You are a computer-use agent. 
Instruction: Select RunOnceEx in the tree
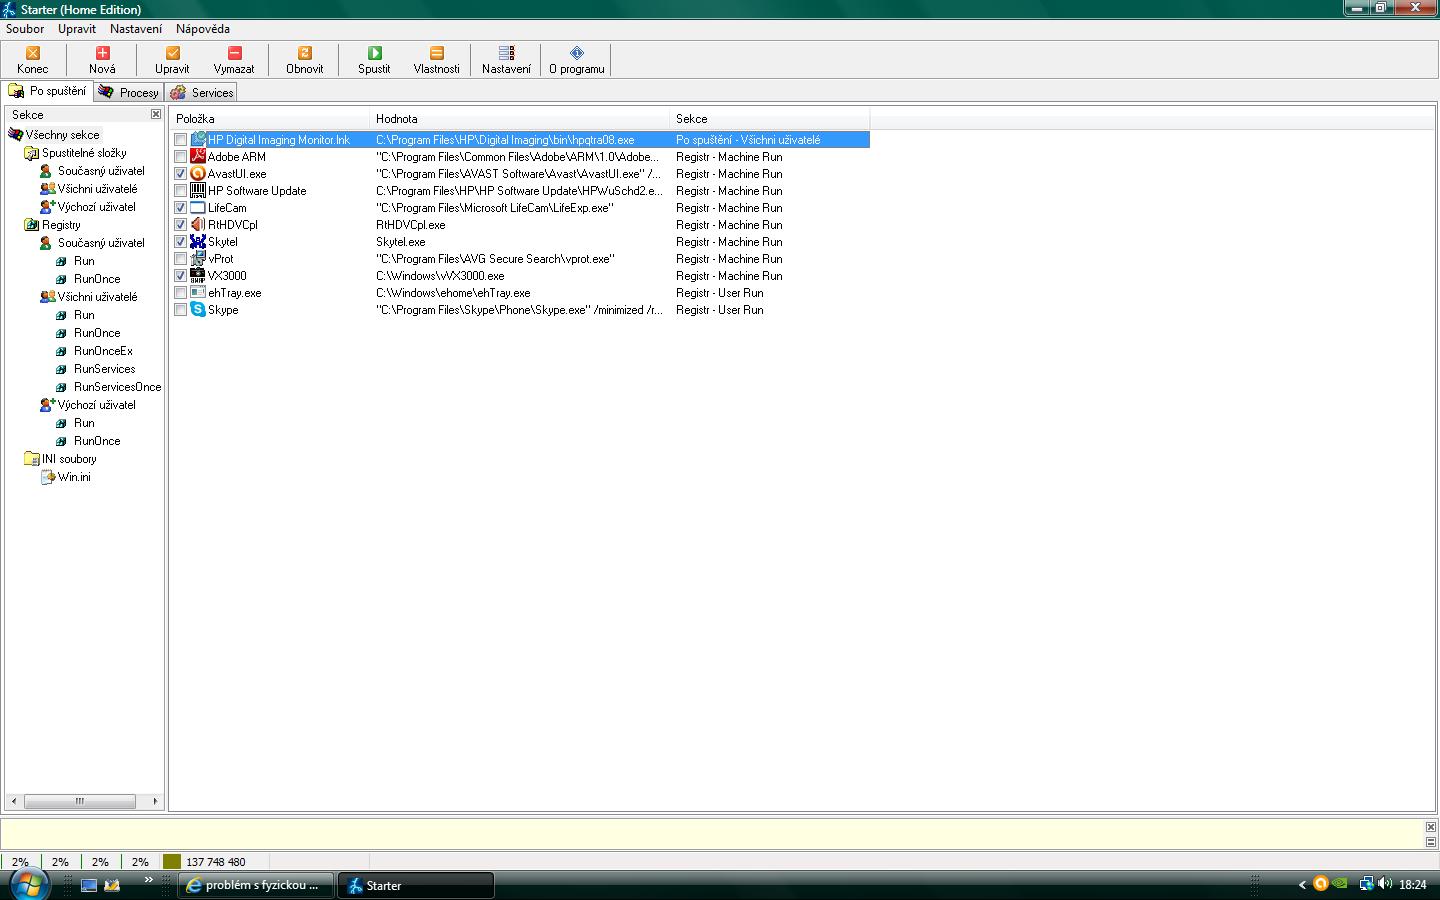click(x=103, y=351)
